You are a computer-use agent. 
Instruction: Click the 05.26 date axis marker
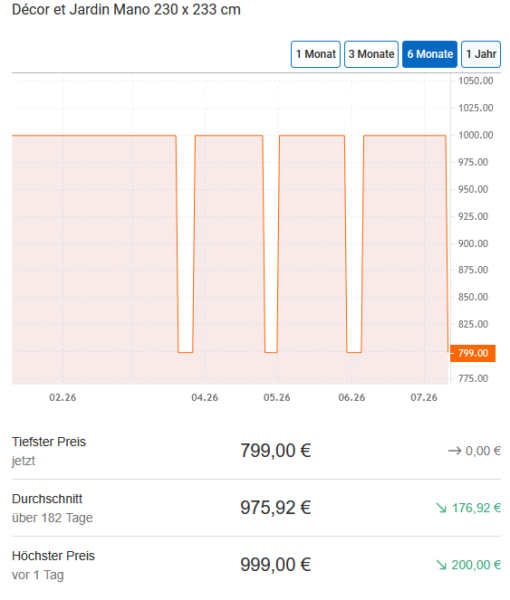pos(277,398)
